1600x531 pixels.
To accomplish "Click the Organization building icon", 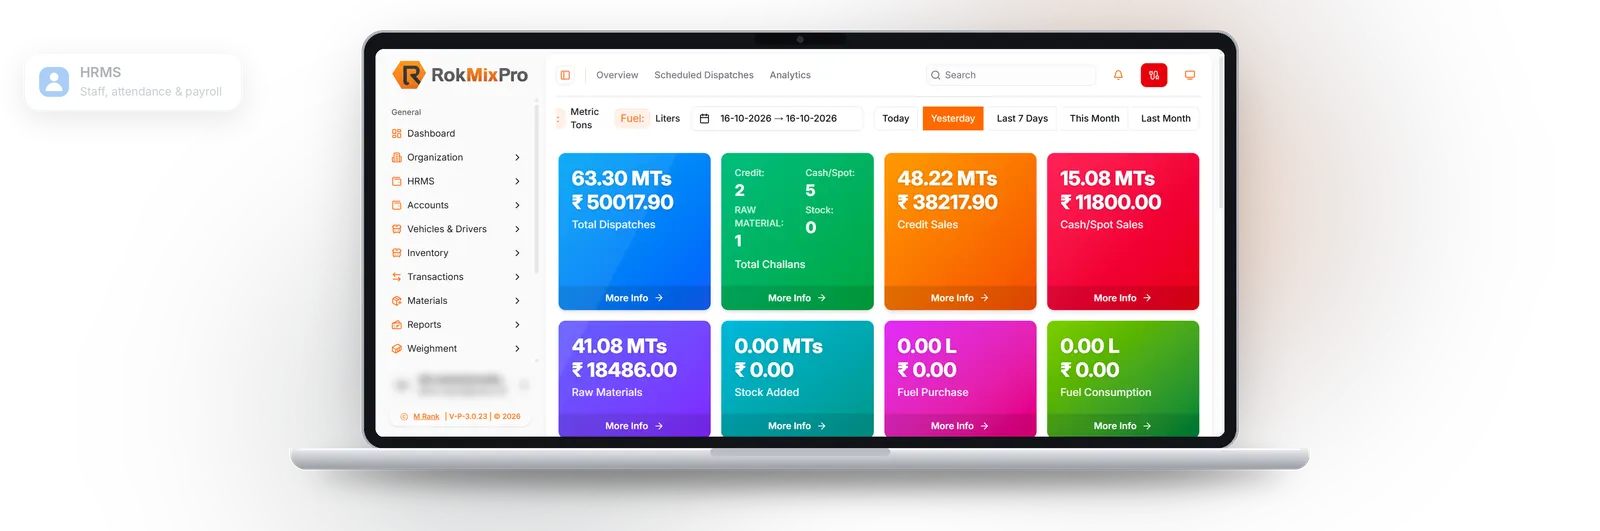I will (397, 157).
